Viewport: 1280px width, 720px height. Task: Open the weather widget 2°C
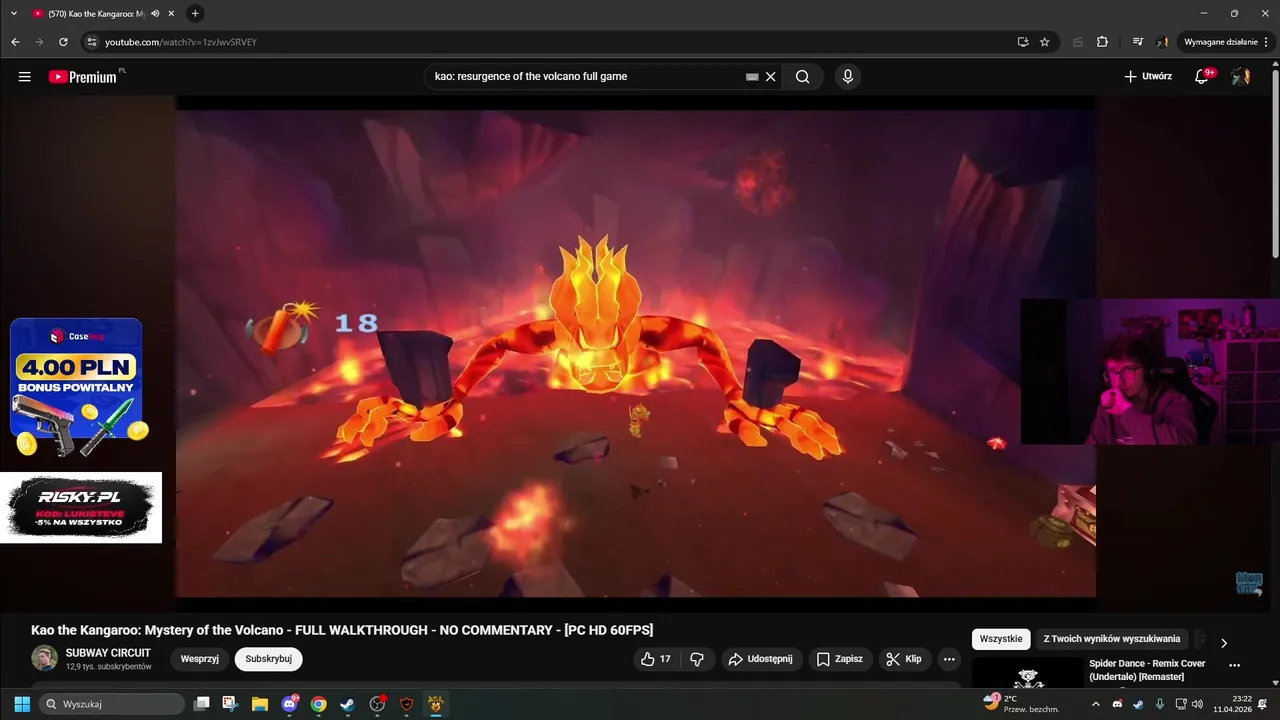pos(1020,704)
